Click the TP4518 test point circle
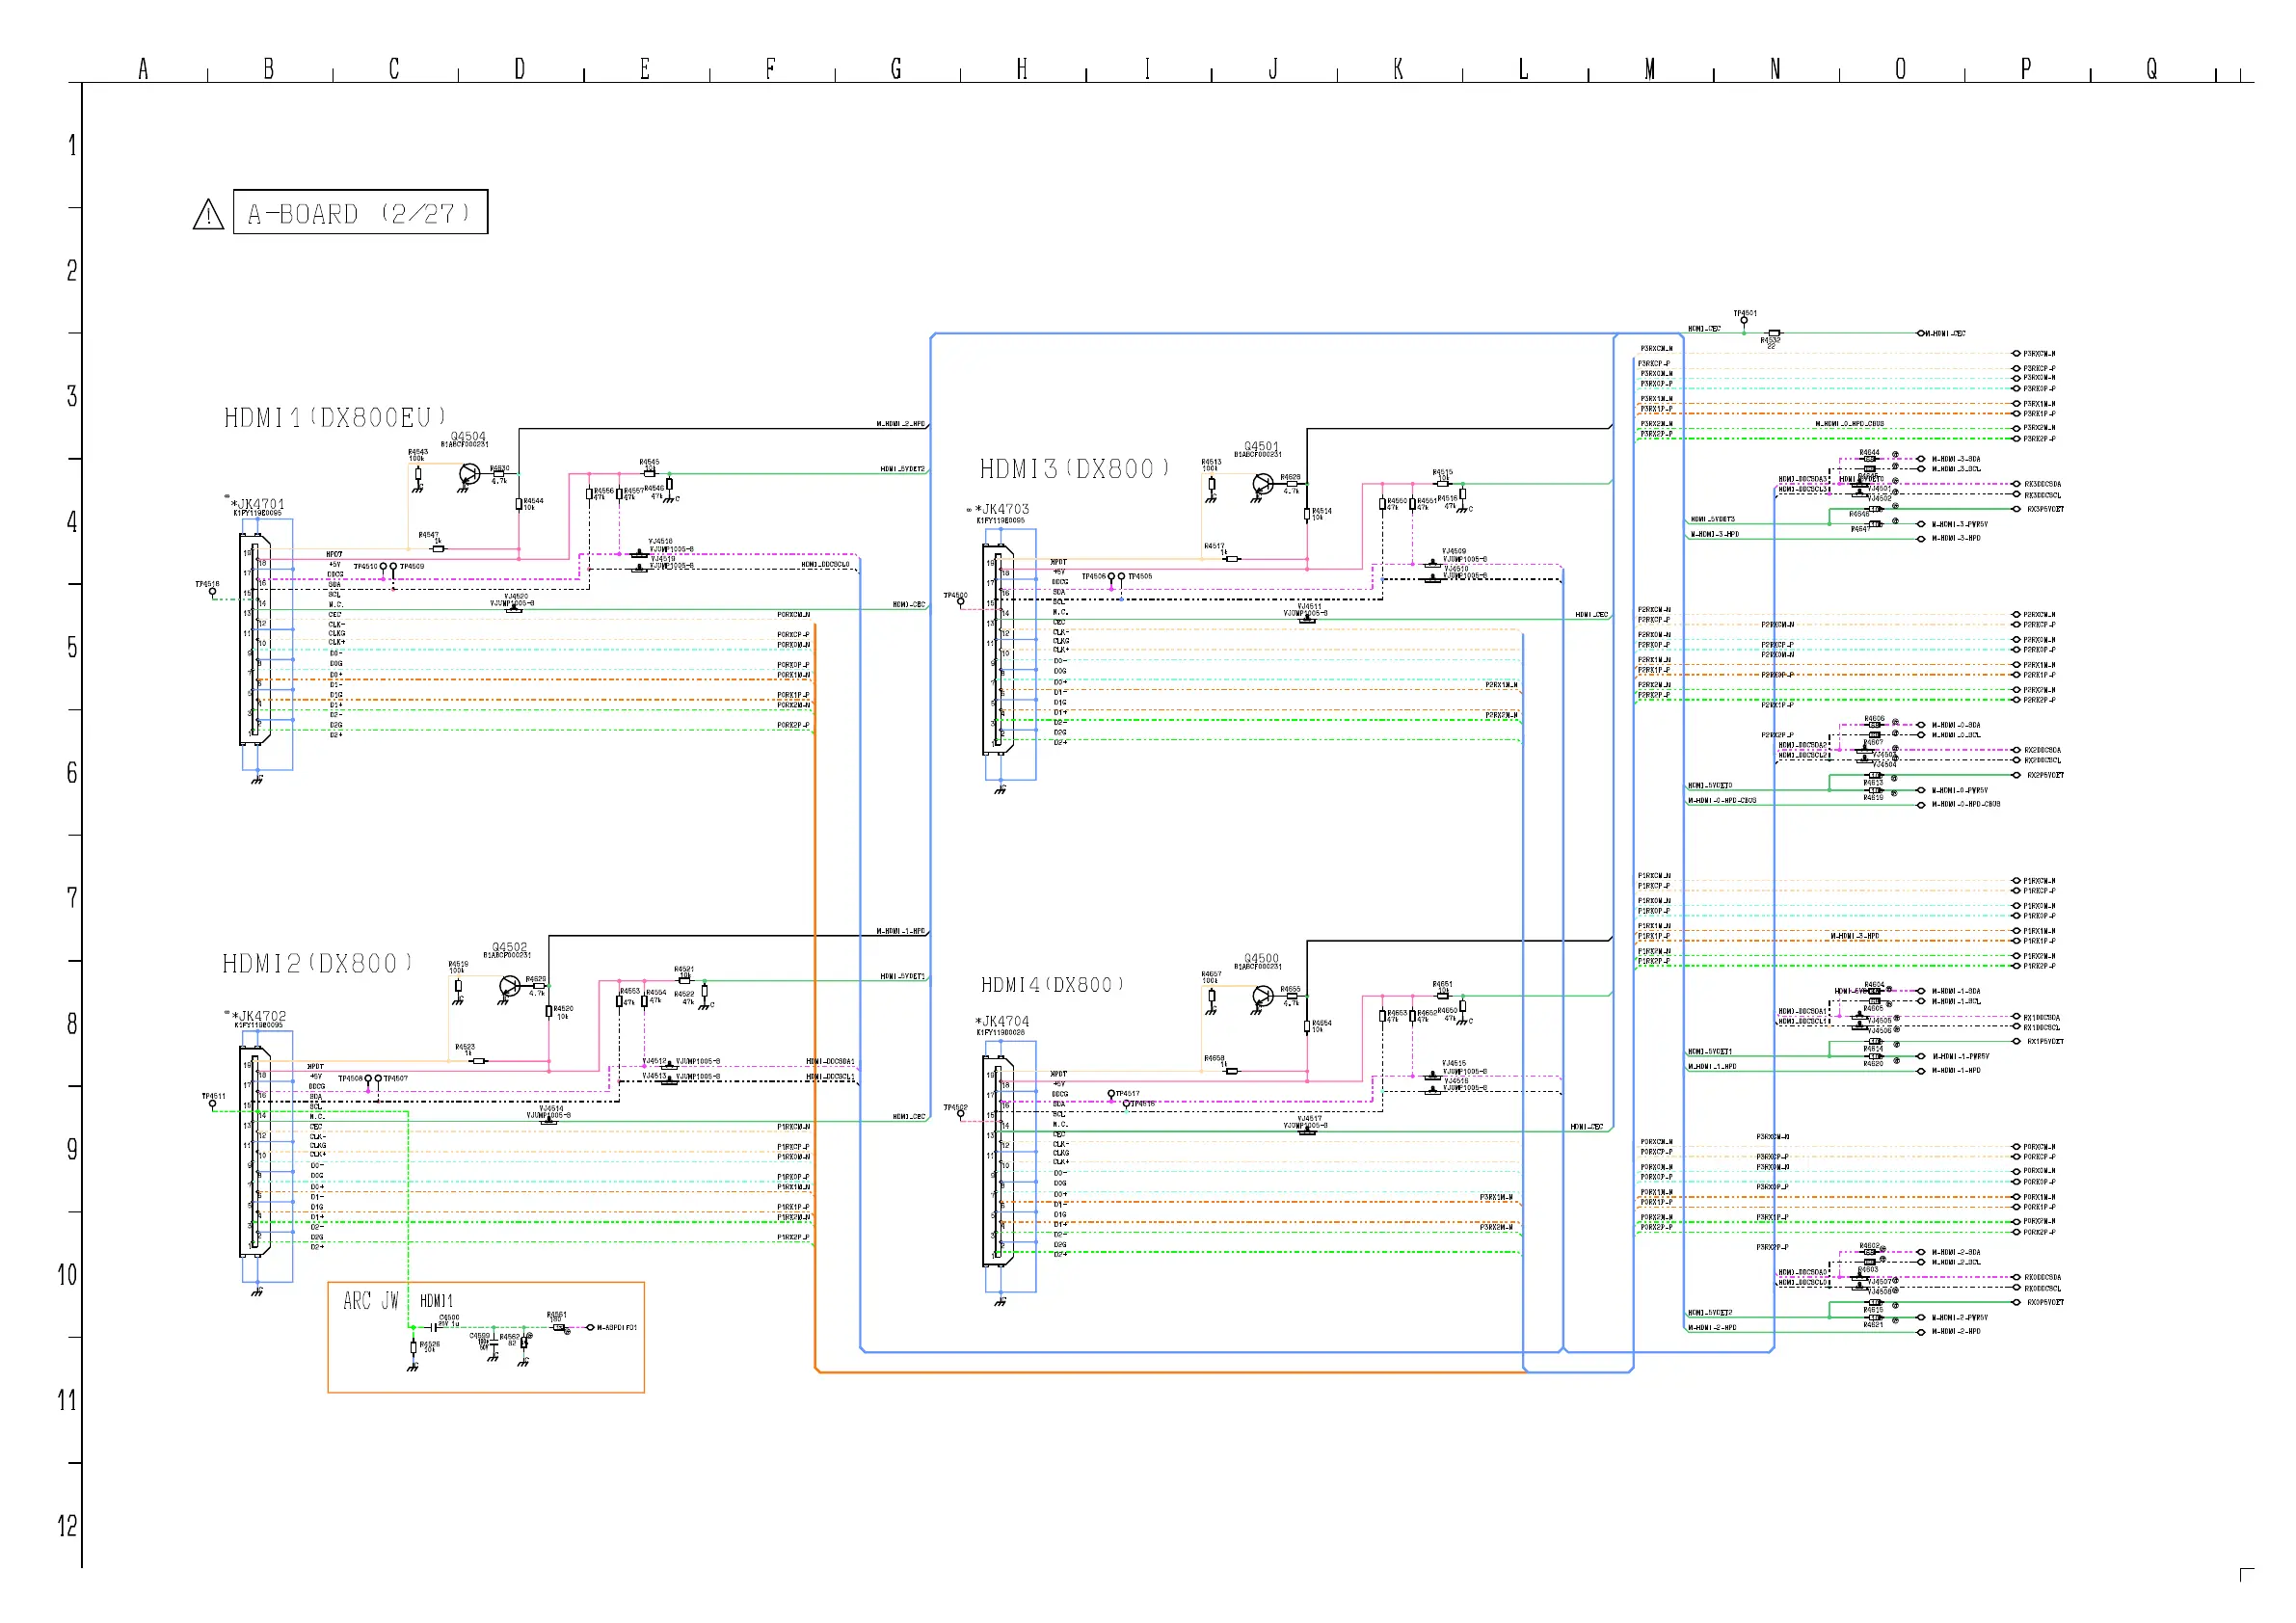 pyautogui.click(x=212, y=592)
